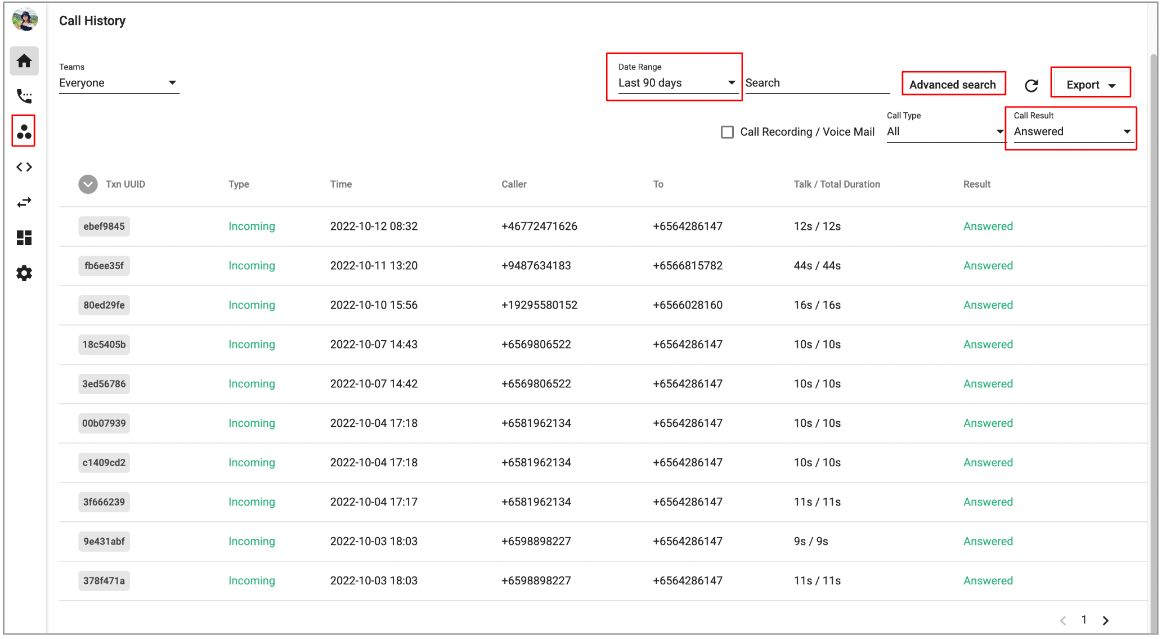Open the call history phone icon

pyautogui.click(x=24, y=97)
